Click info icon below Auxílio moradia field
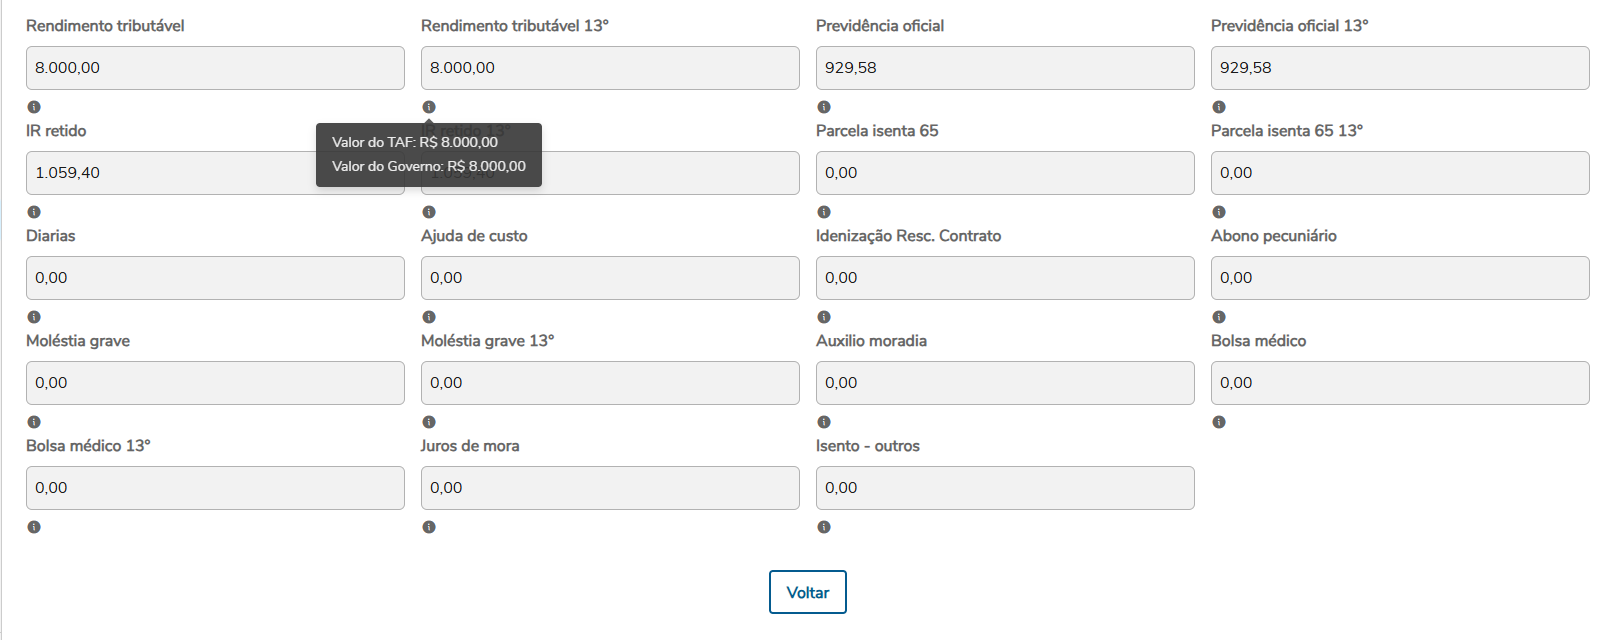The height and width of the screenshot is (640, 1612). [824, 422]
